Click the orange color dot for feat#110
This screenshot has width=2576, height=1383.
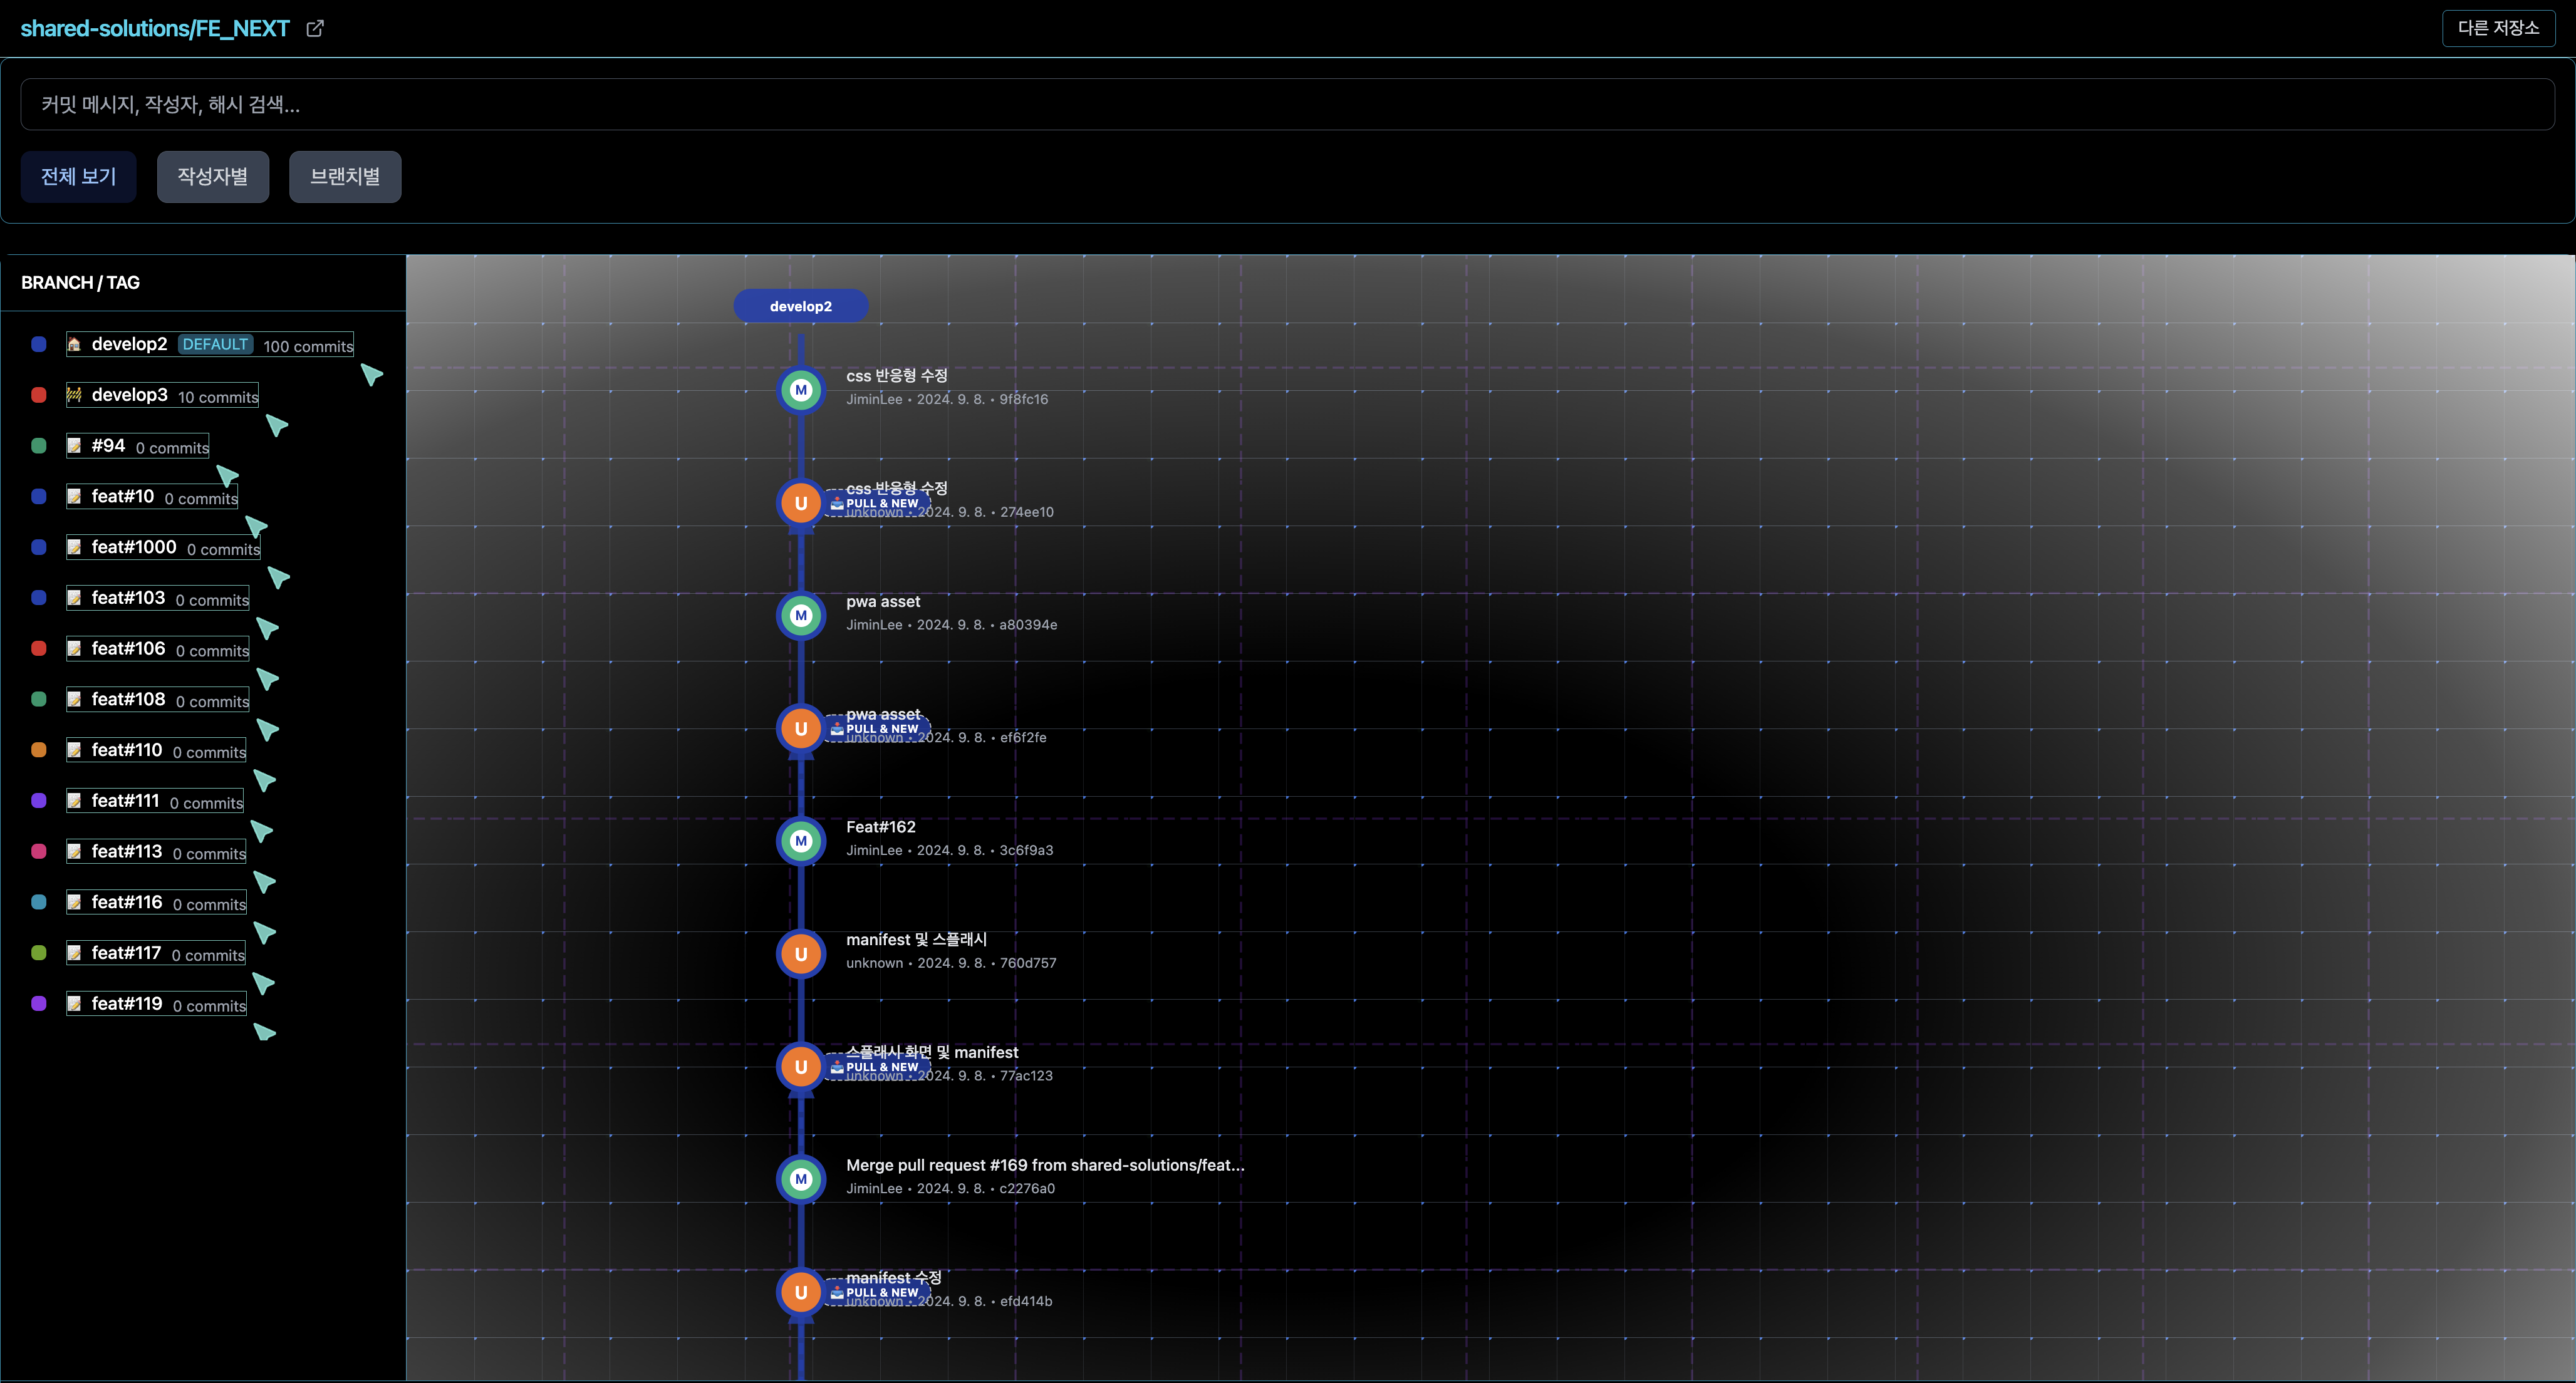(39, 750)
